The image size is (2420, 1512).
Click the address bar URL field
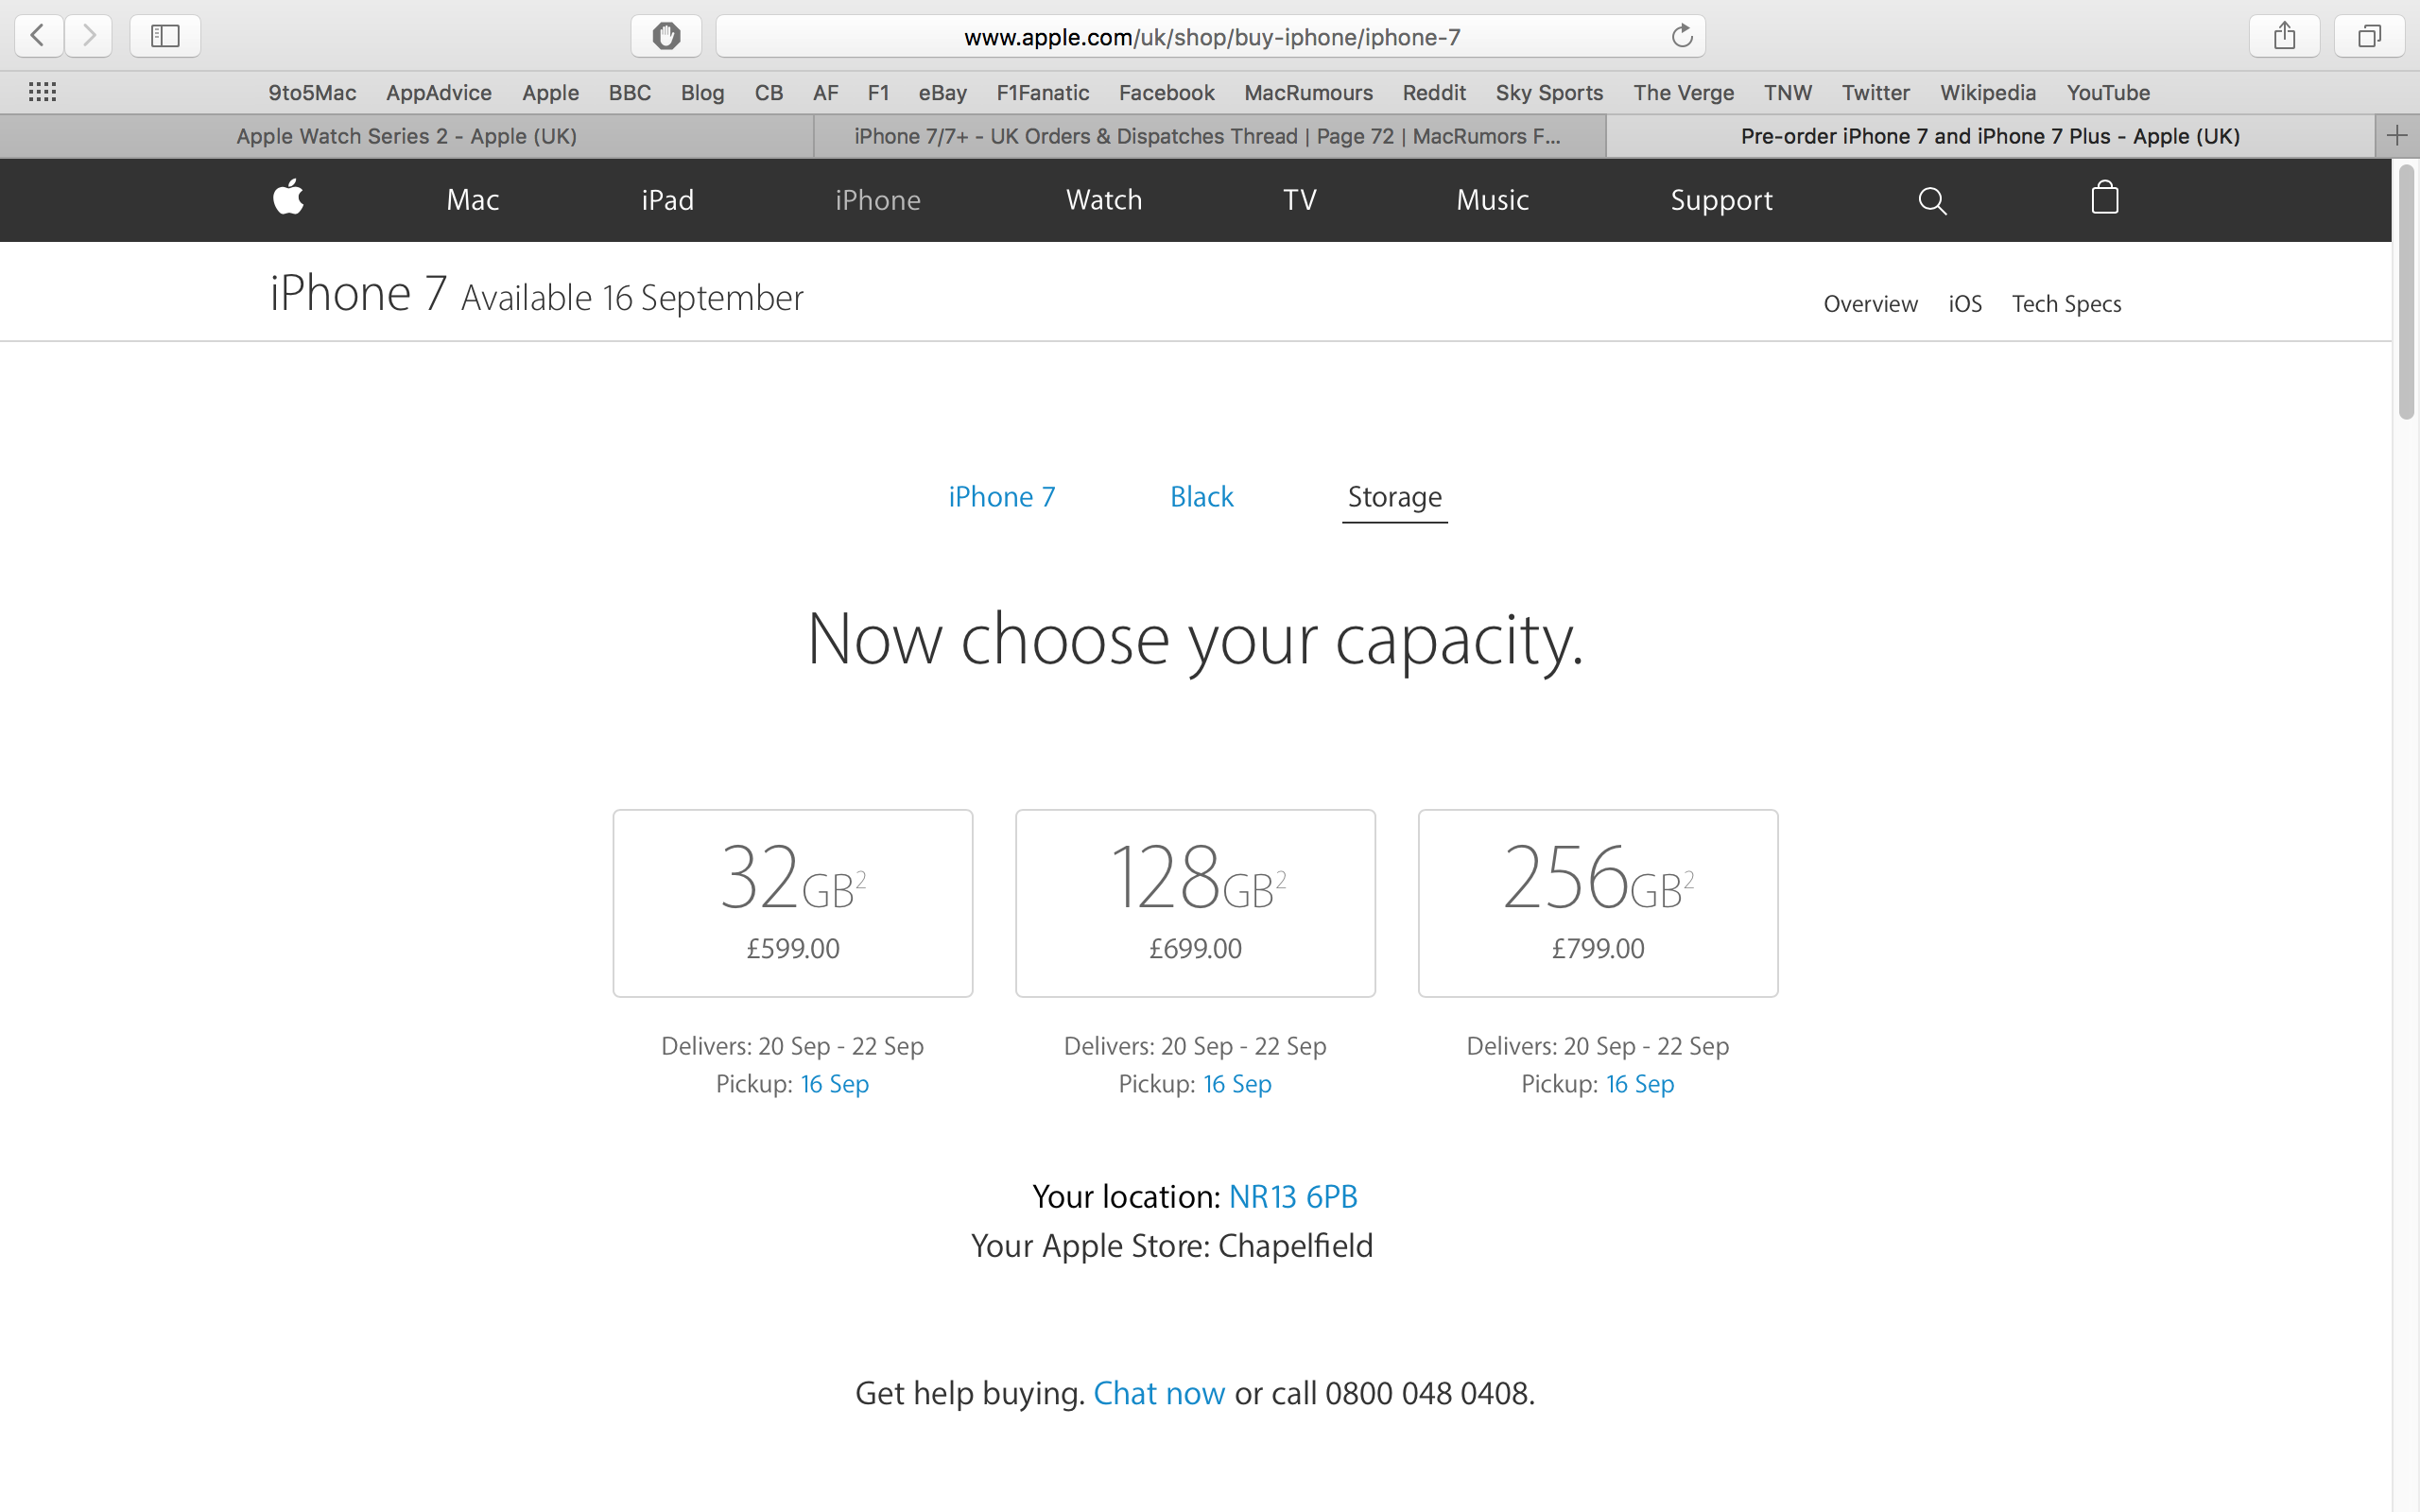pos(1211,36)
